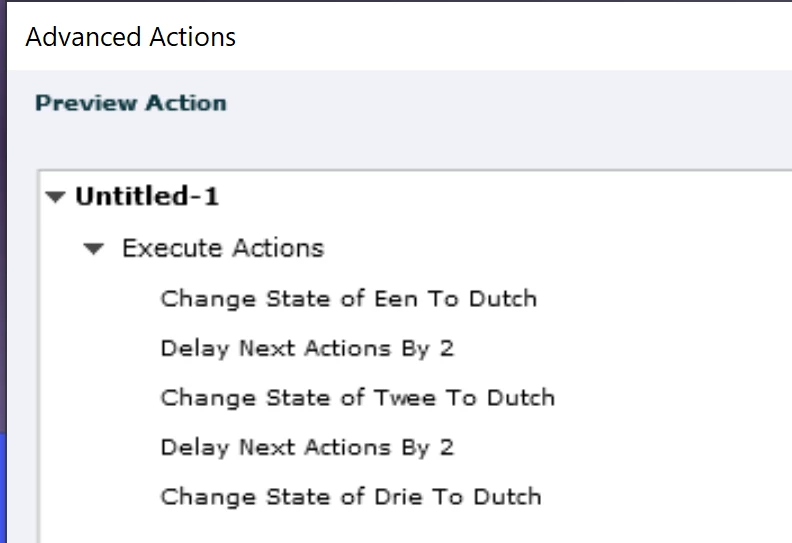Collapse the Execute Actions disclosure triangle
The width and height of the screenshot is (792, 543).
93,249
